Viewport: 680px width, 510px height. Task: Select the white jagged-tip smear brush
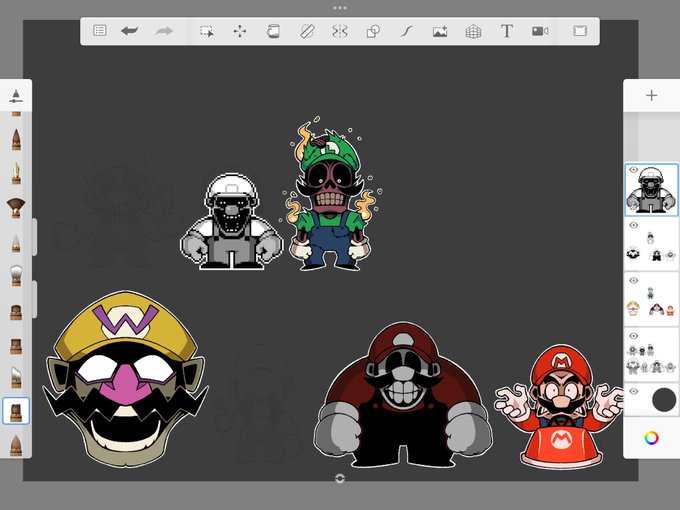16,377
